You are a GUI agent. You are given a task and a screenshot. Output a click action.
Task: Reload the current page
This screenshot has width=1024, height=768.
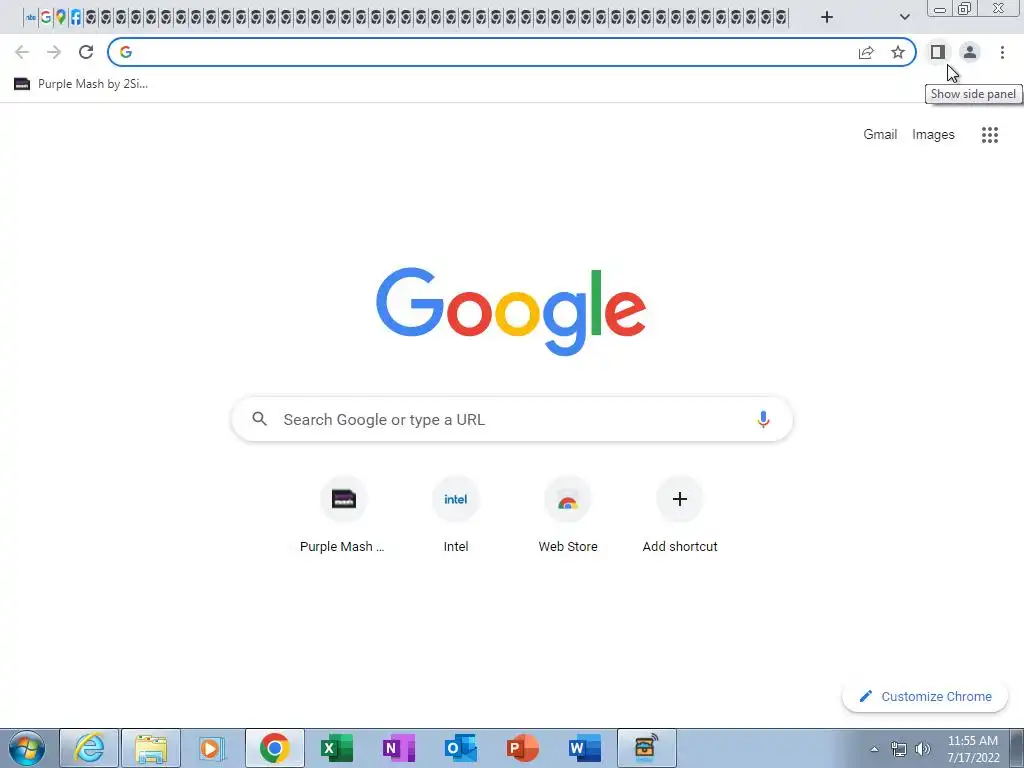(x=86, y=52)
